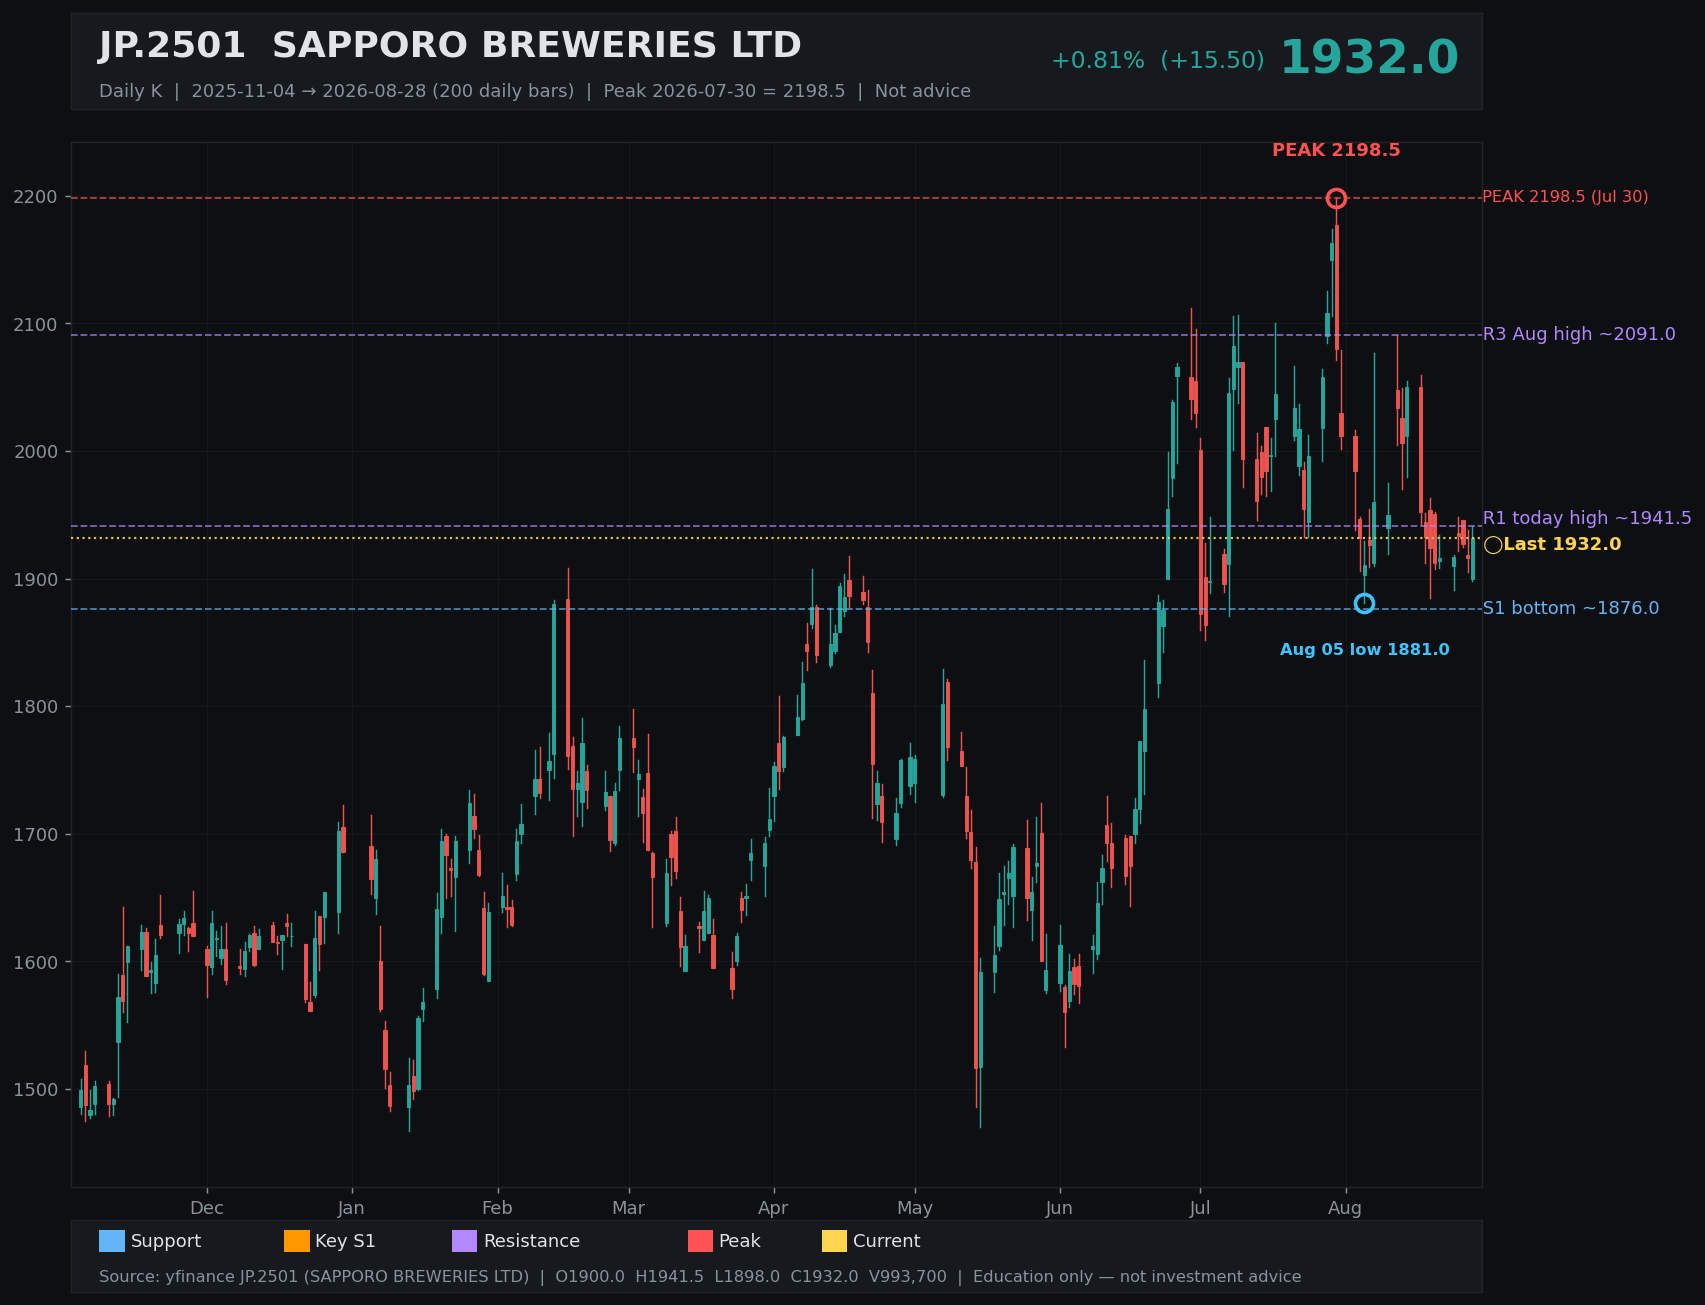Image resolution: width=1705 pixels, height=1305 pixels.
Task: Click the 2200 y-axis tick label
Action: click(x=36, y=197)
